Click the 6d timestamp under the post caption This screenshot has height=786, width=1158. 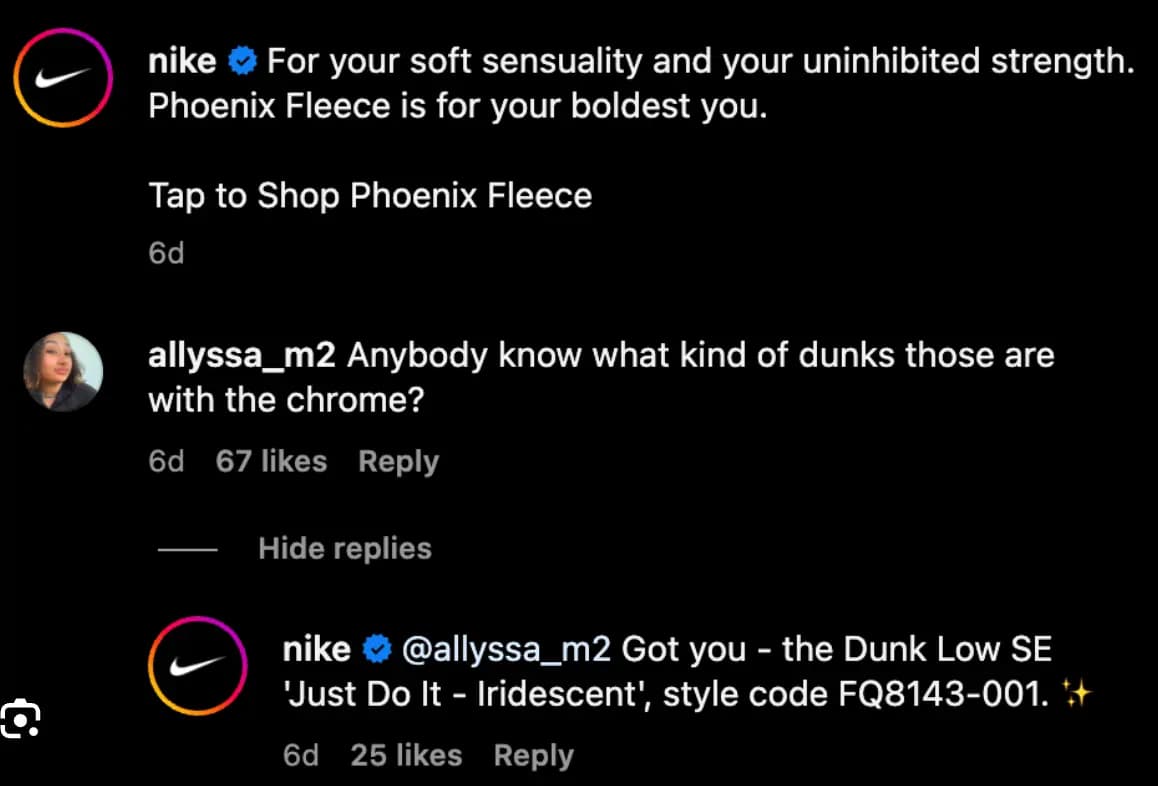pos(166,254)
